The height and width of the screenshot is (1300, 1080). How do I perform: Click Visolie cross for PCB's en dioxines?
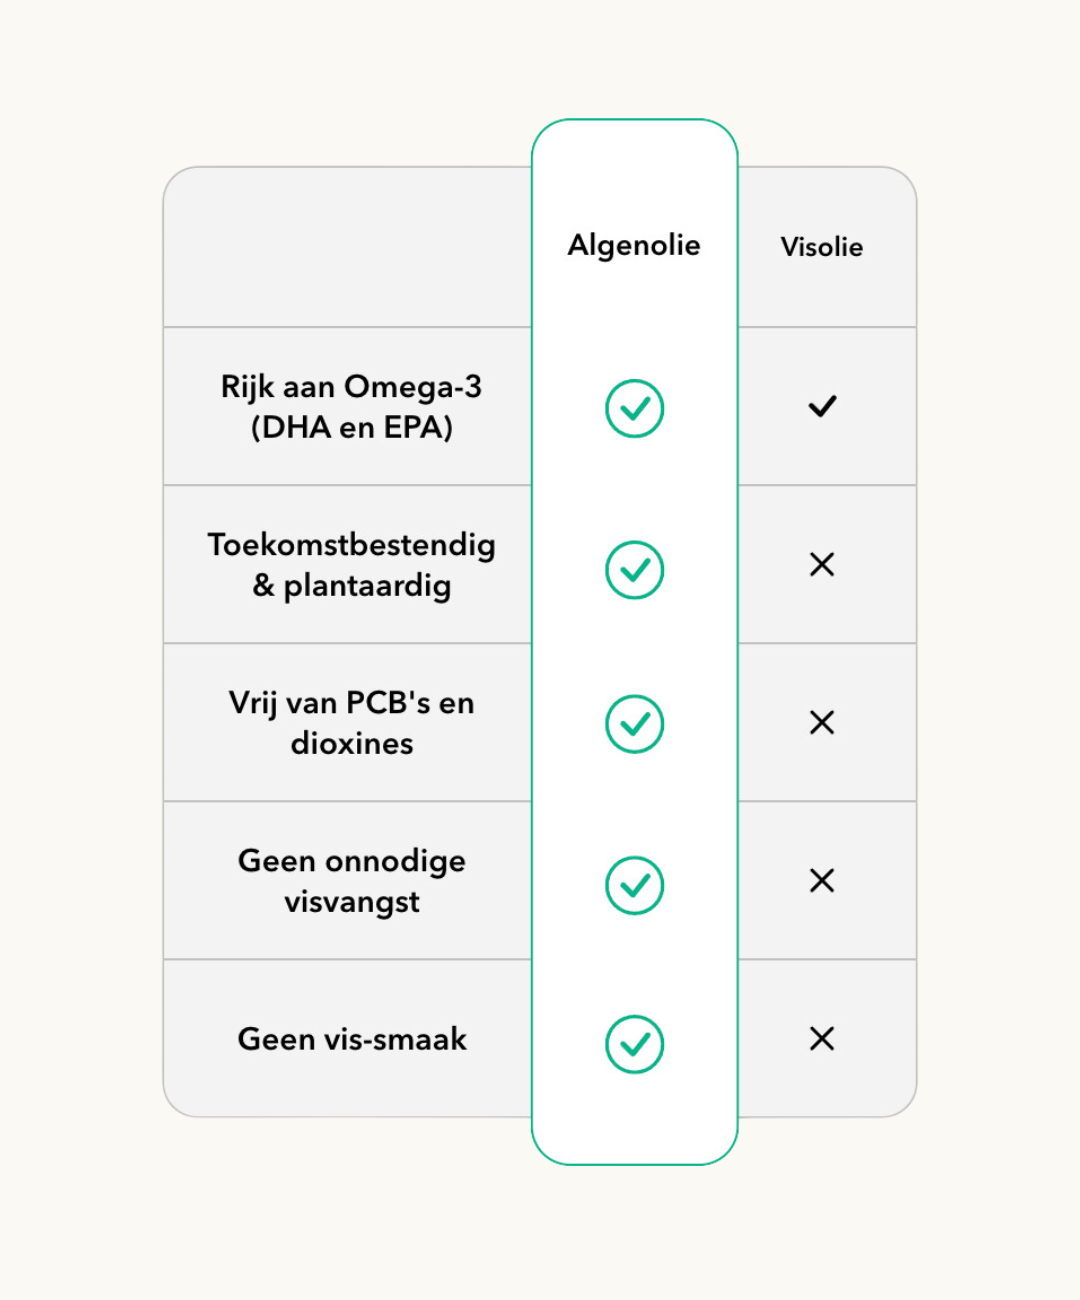point(822,723)
